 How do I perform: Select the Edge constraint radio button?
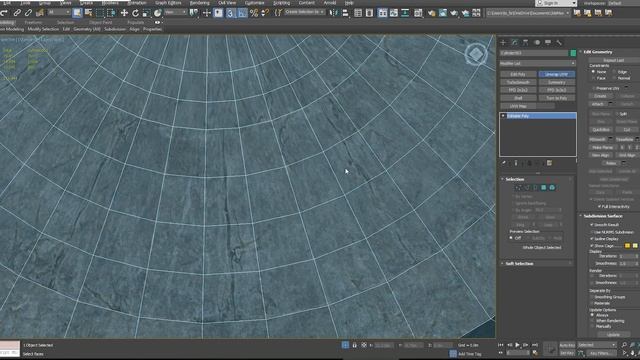(615, 72)
